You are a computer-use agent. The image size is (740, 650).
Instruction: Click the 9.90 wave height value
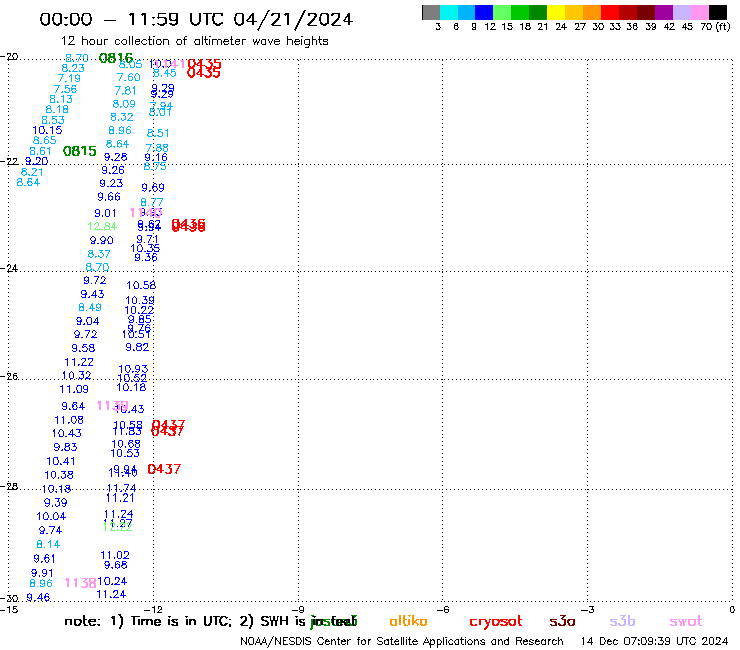coord(101,240)
